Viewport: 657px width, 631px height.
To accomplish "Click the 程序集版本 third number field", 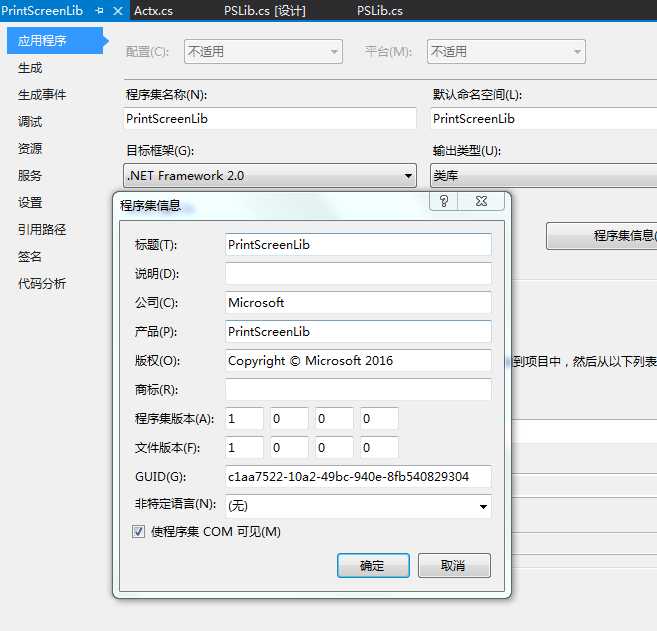I will click(x=334, y=419).
